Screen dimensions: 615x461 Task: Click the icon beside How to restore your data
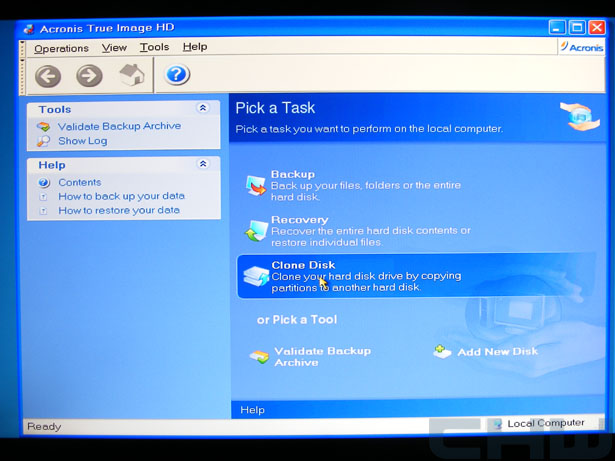[44, 211]
